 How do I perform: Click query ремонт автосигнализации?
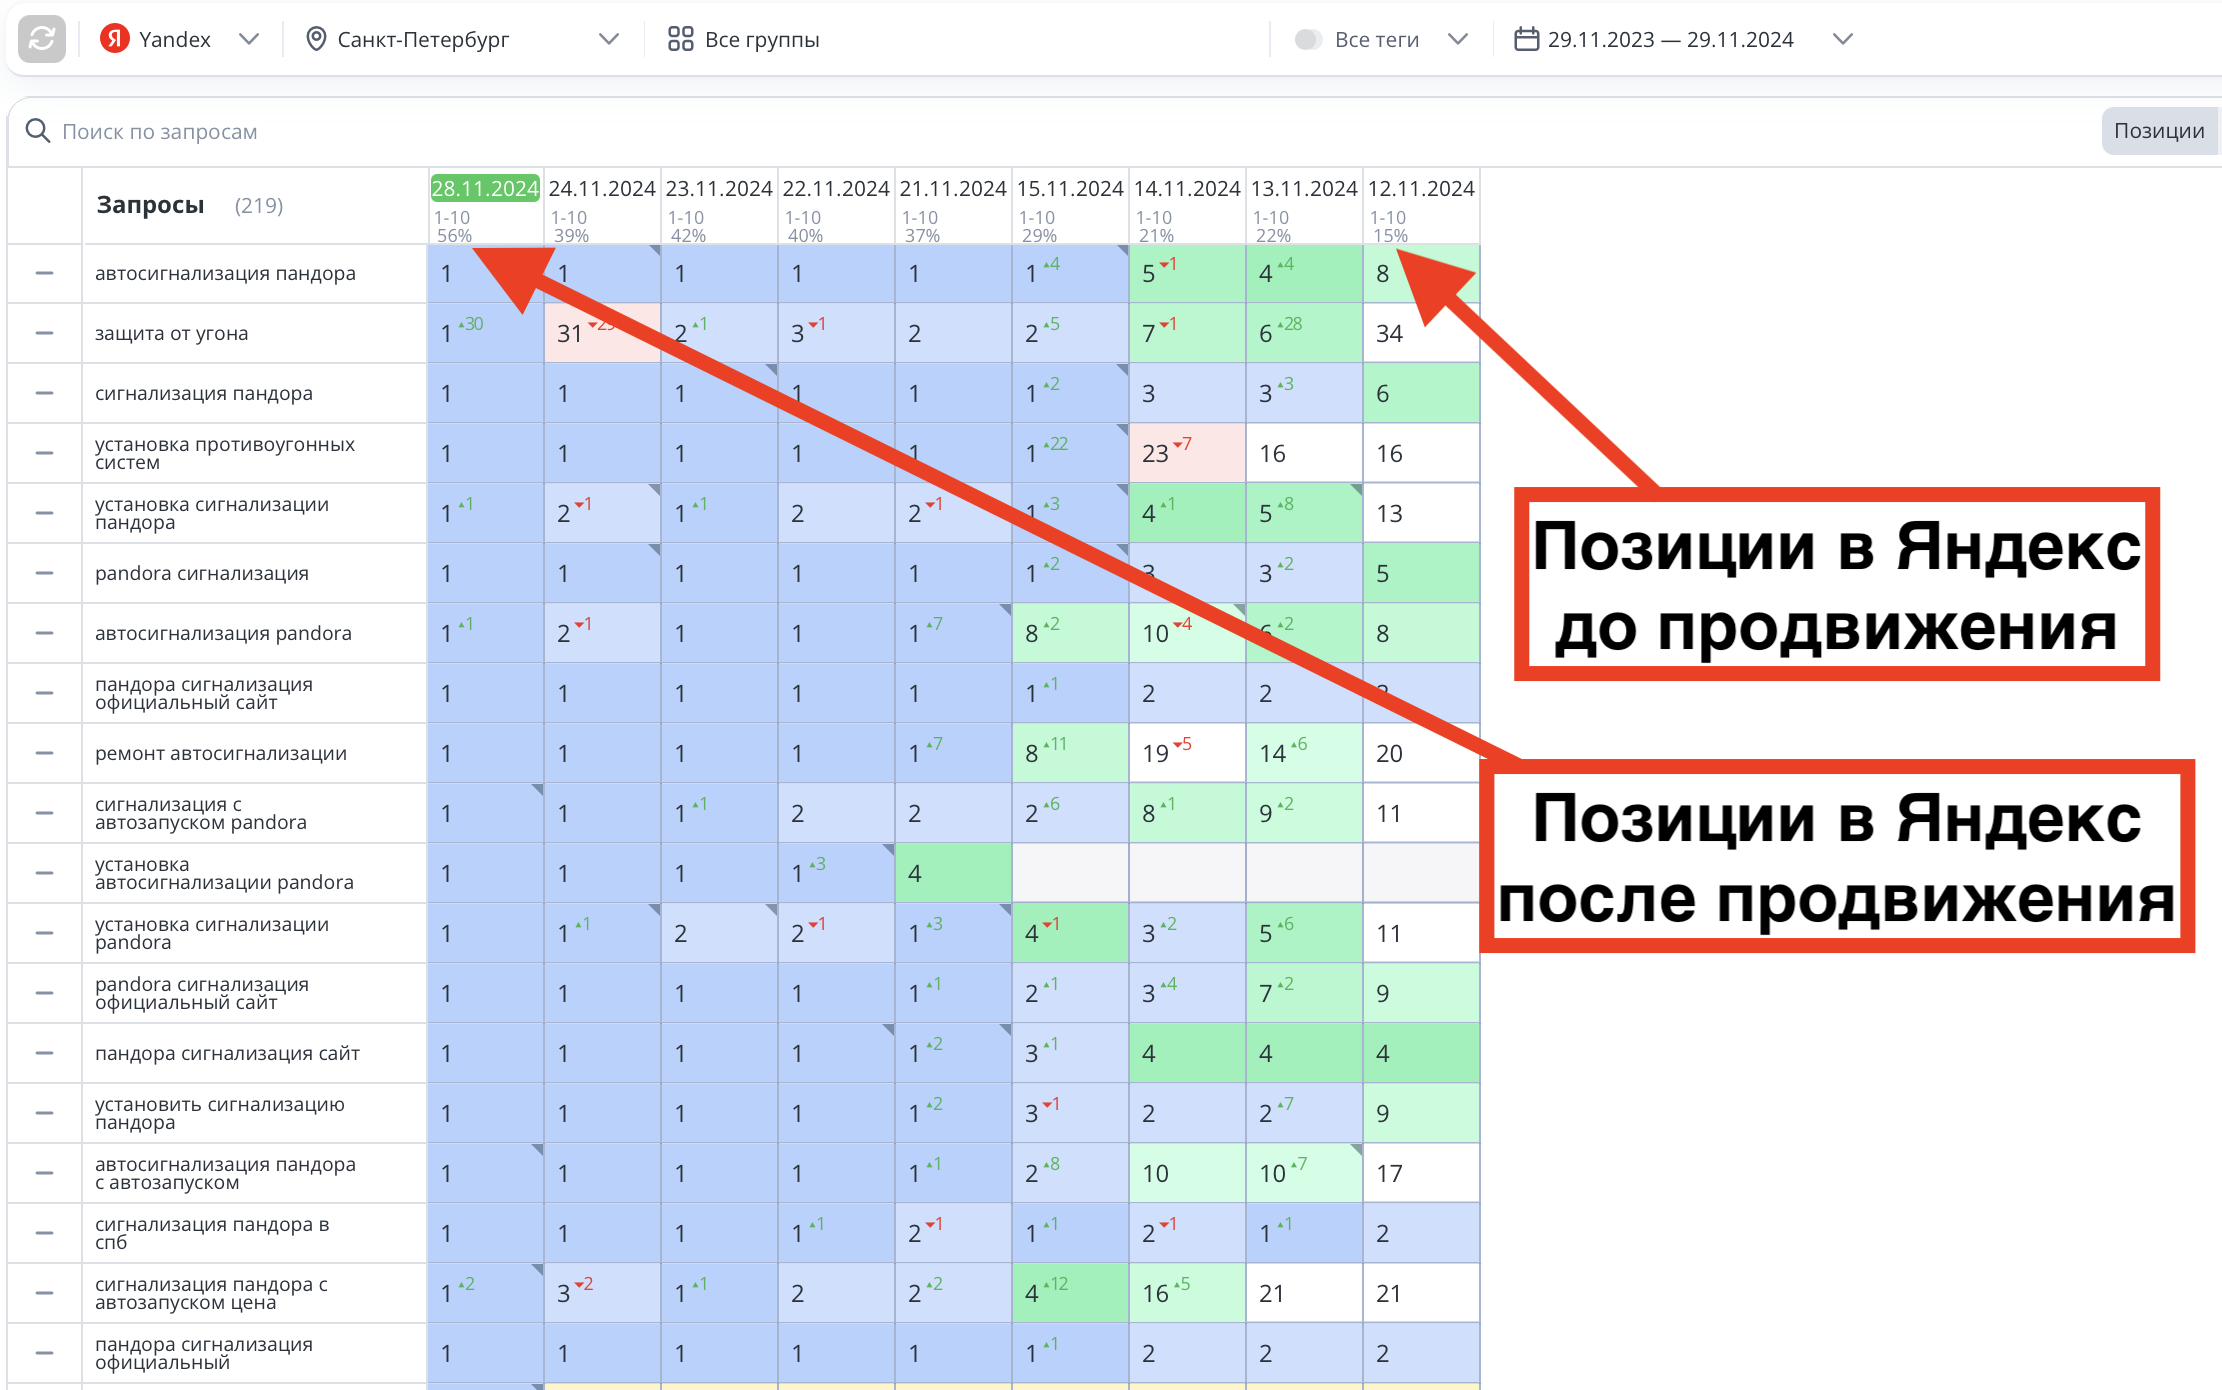pos(220,753)
